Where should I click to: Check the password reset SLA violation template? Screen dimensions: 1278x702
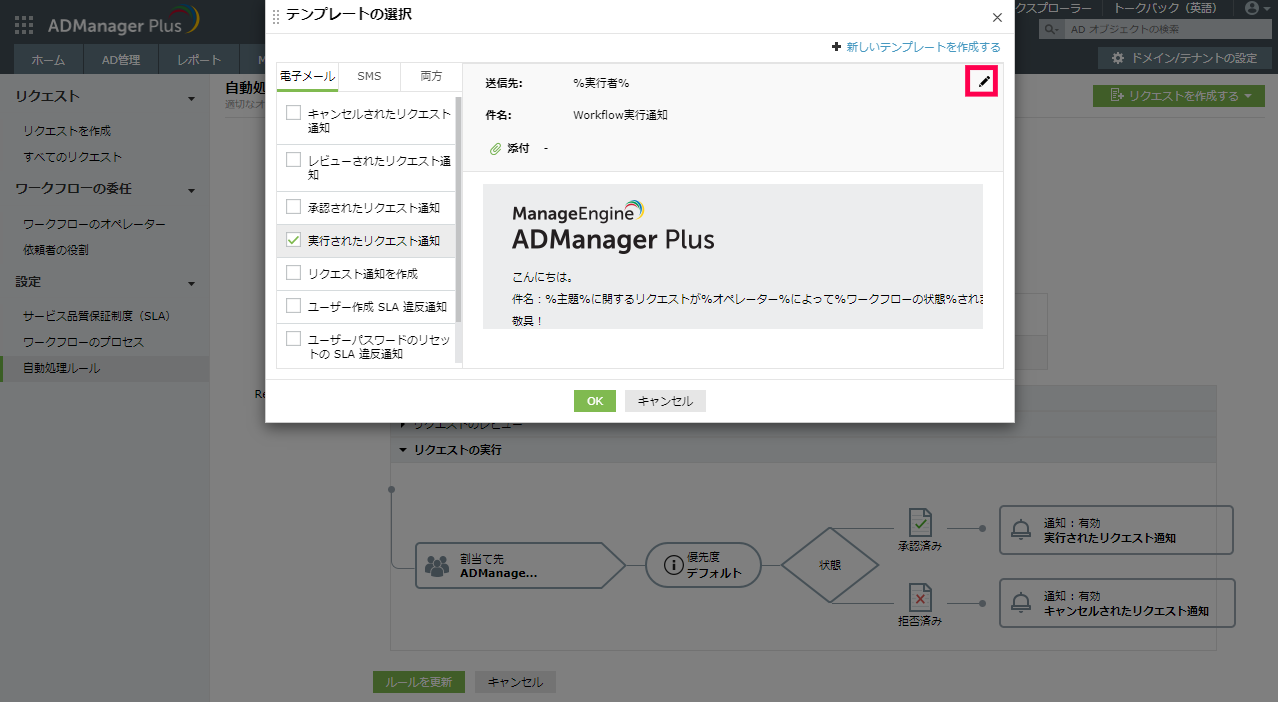(293, 338)
